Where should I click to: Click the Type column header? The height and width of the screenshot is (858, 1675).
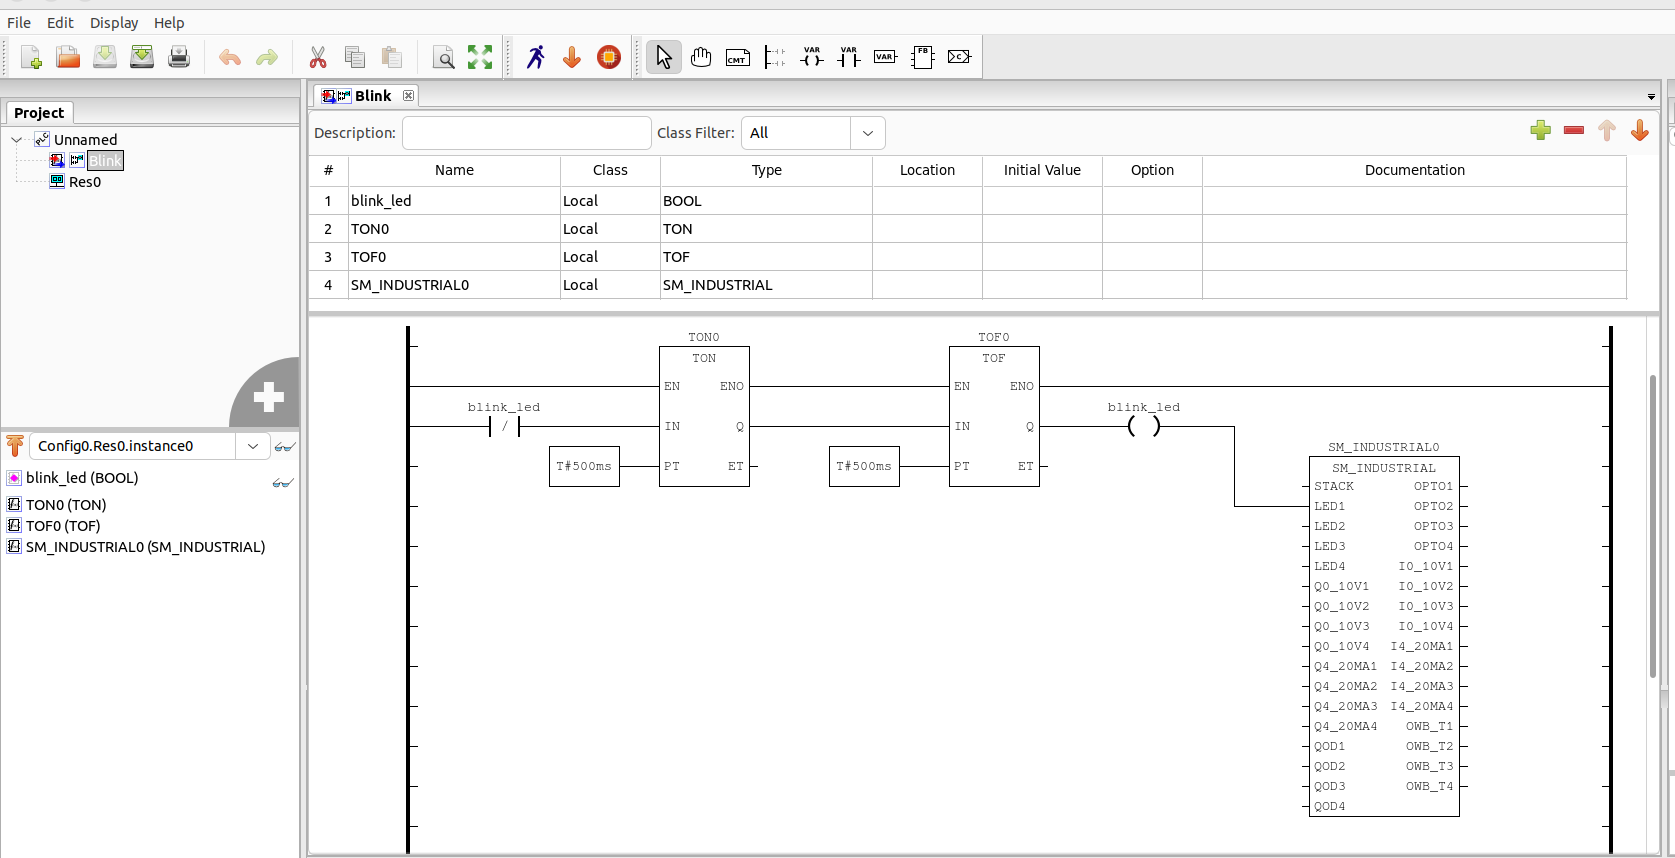767,170
